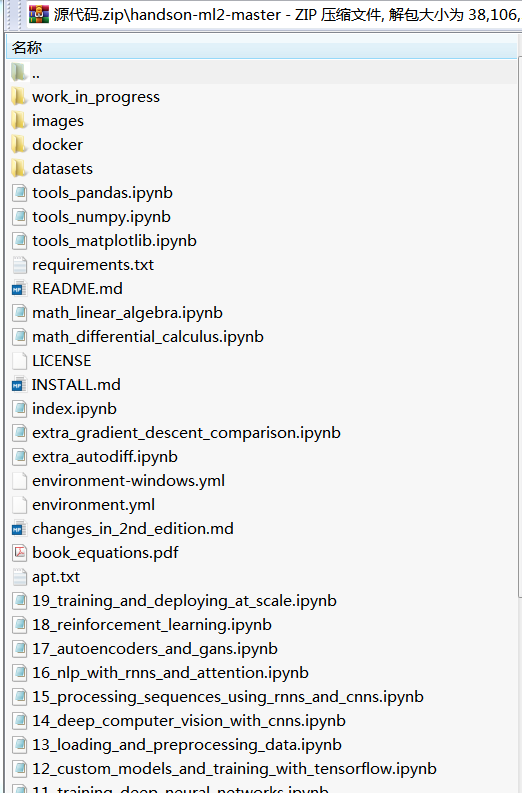
Task: Click the tools_pandas.ipynb notebook icon
Action: click(x=19, y=193)
